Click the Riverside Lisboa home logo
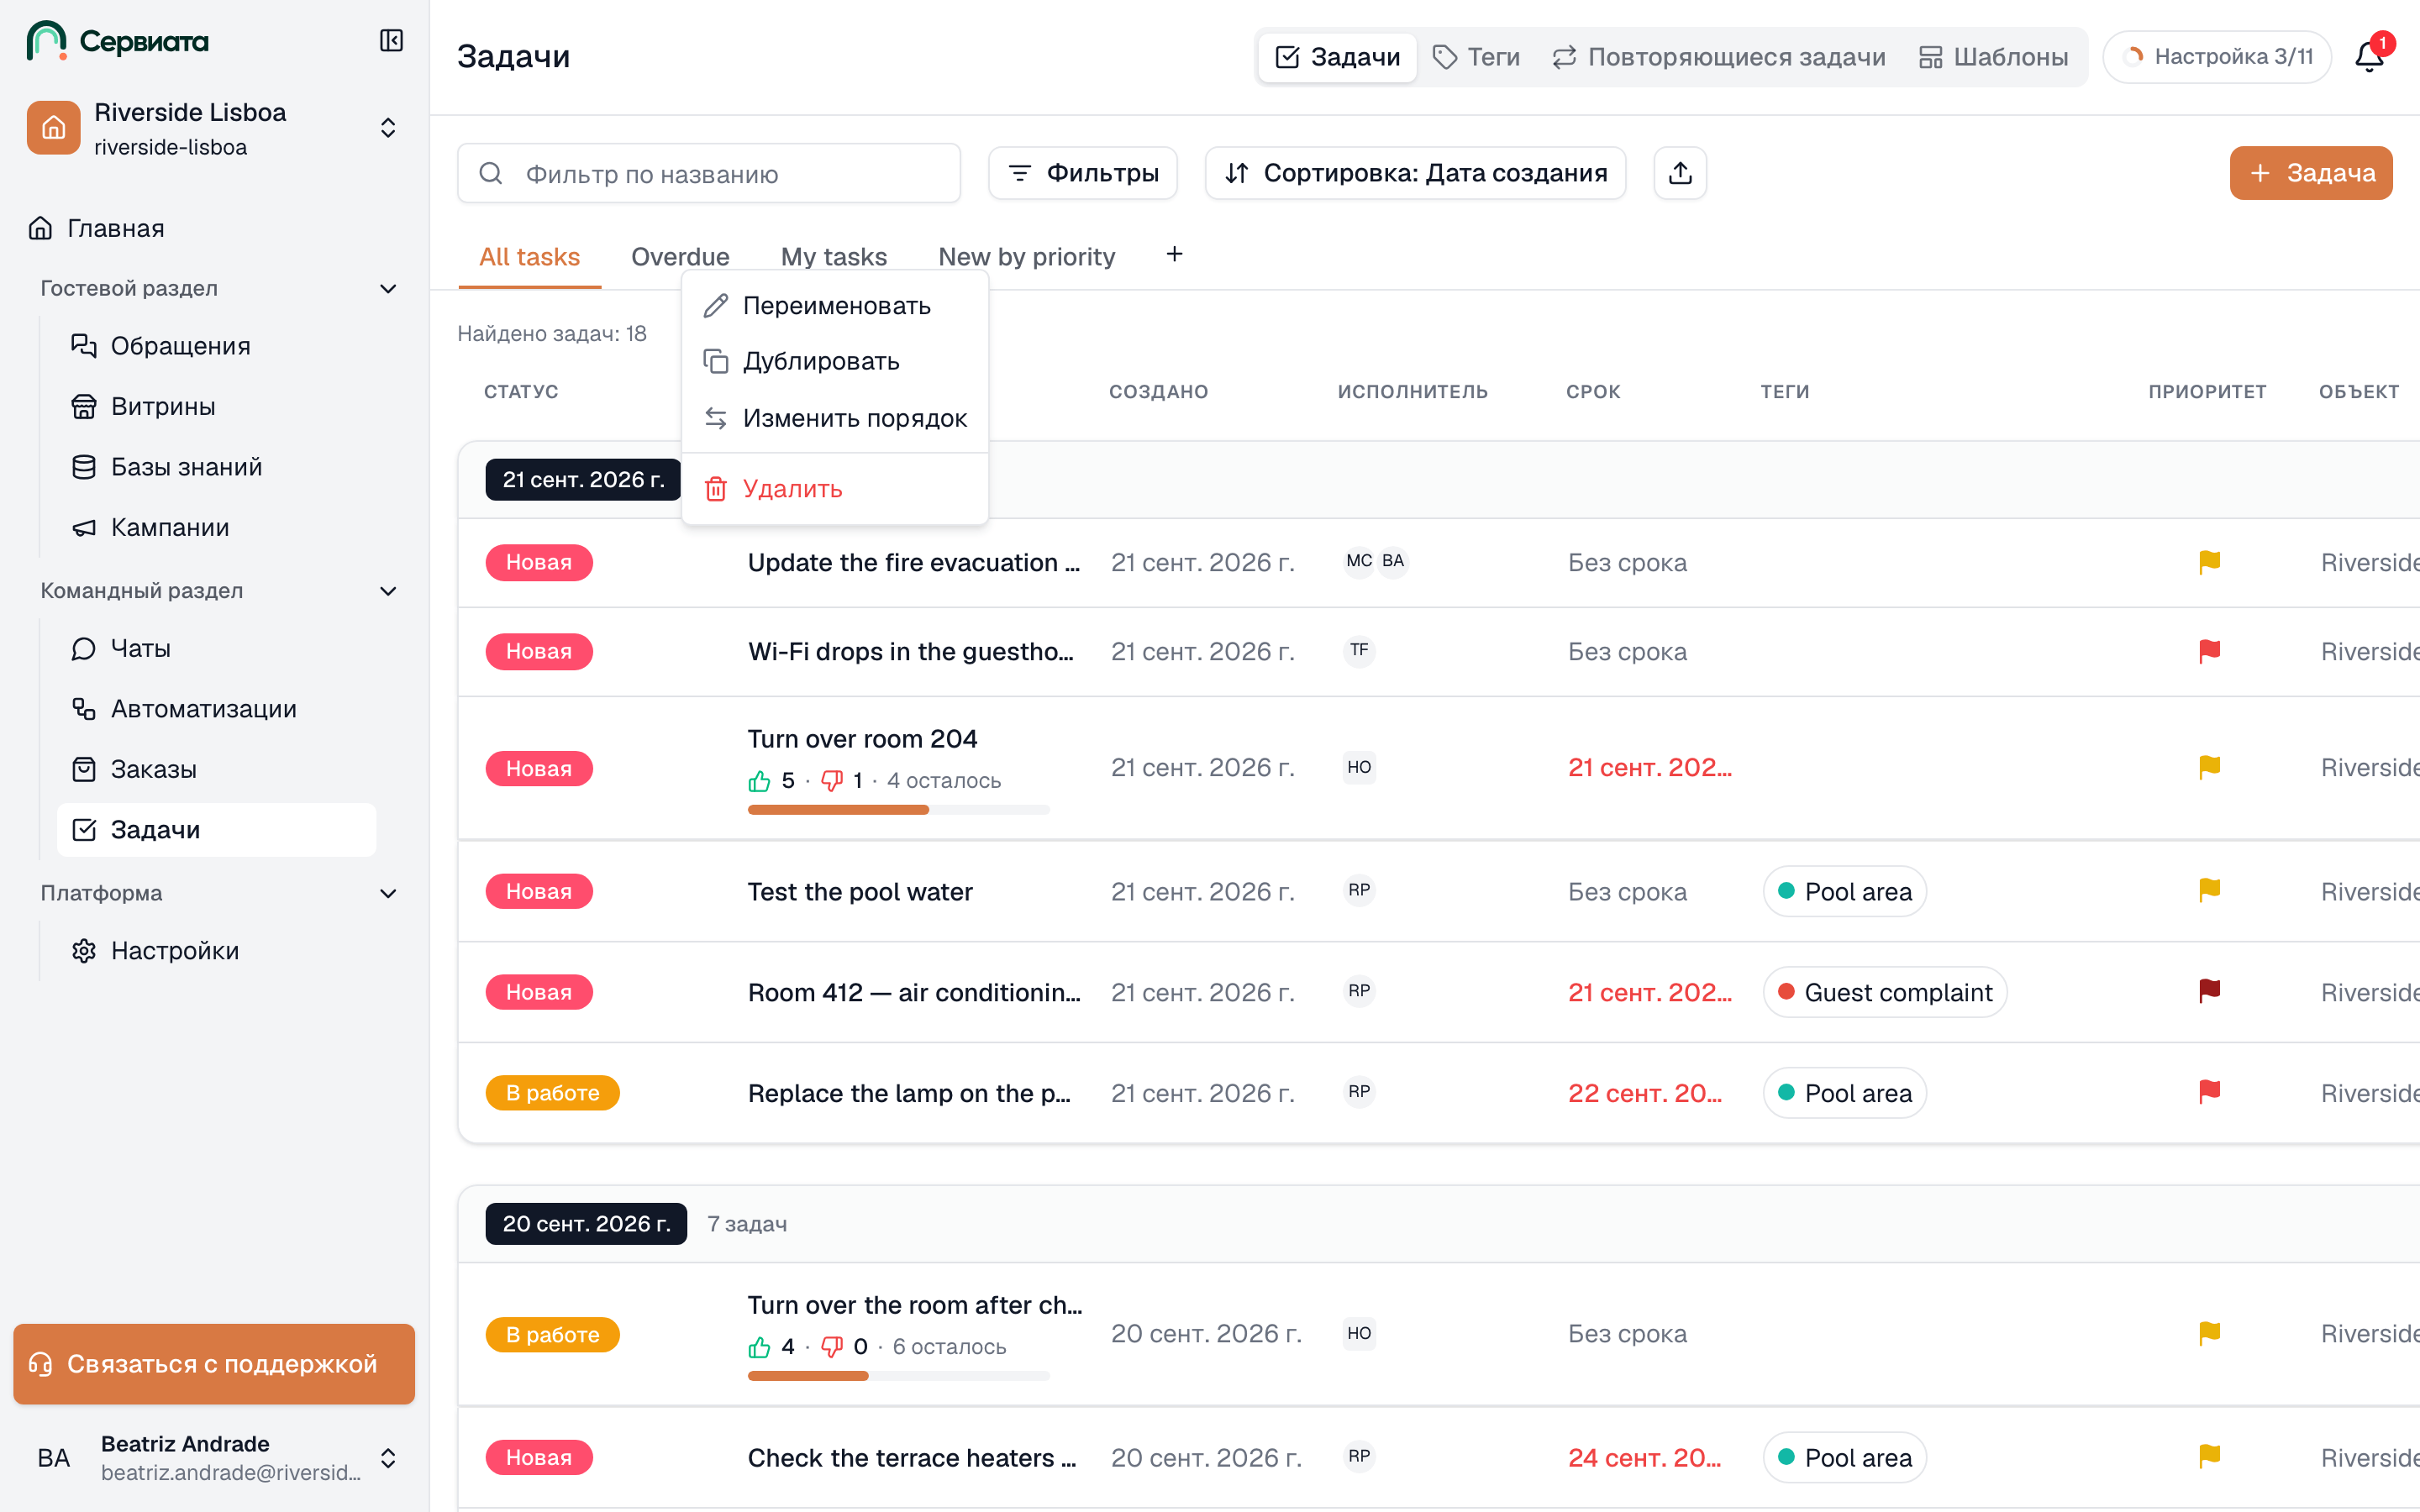The image size is (2420, 1512). 54,128
